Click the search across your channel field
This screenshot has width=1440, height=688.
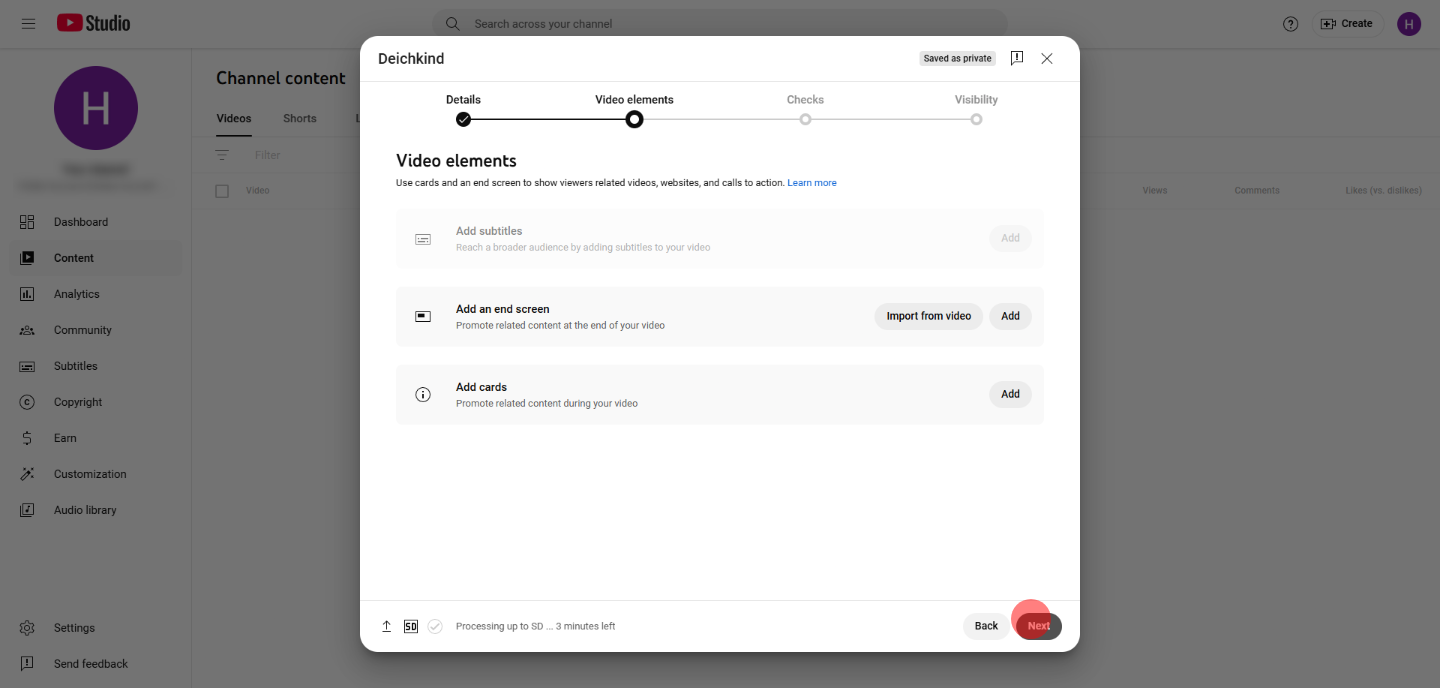coord(720,24)
